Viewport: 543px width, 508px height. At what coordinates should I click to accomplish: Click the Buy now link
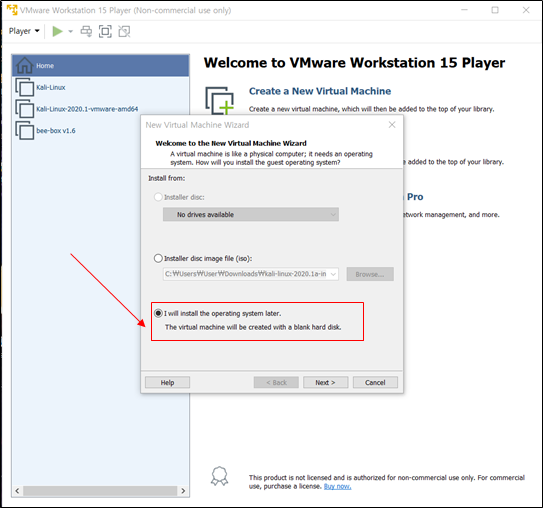337,486
